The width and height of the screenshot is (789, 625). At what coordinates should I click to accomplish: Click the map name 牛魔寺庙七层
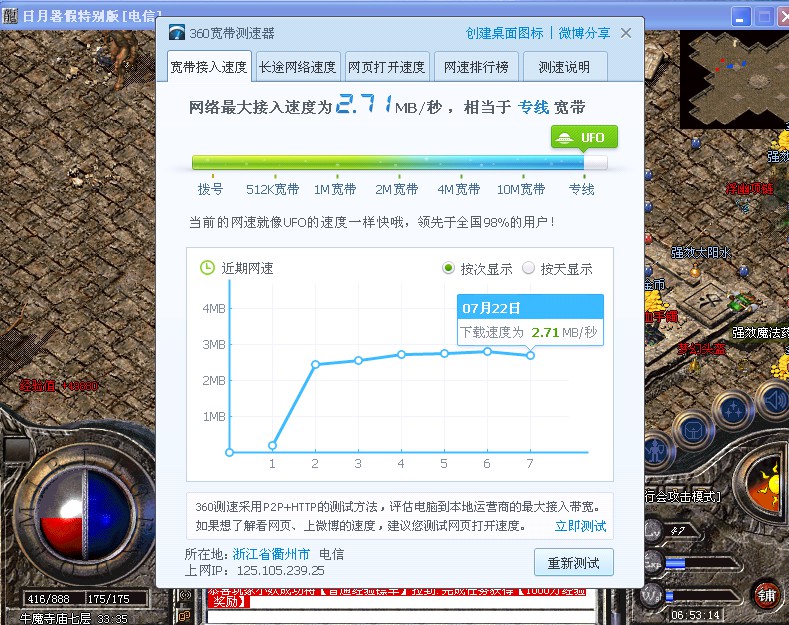[55, 618]
